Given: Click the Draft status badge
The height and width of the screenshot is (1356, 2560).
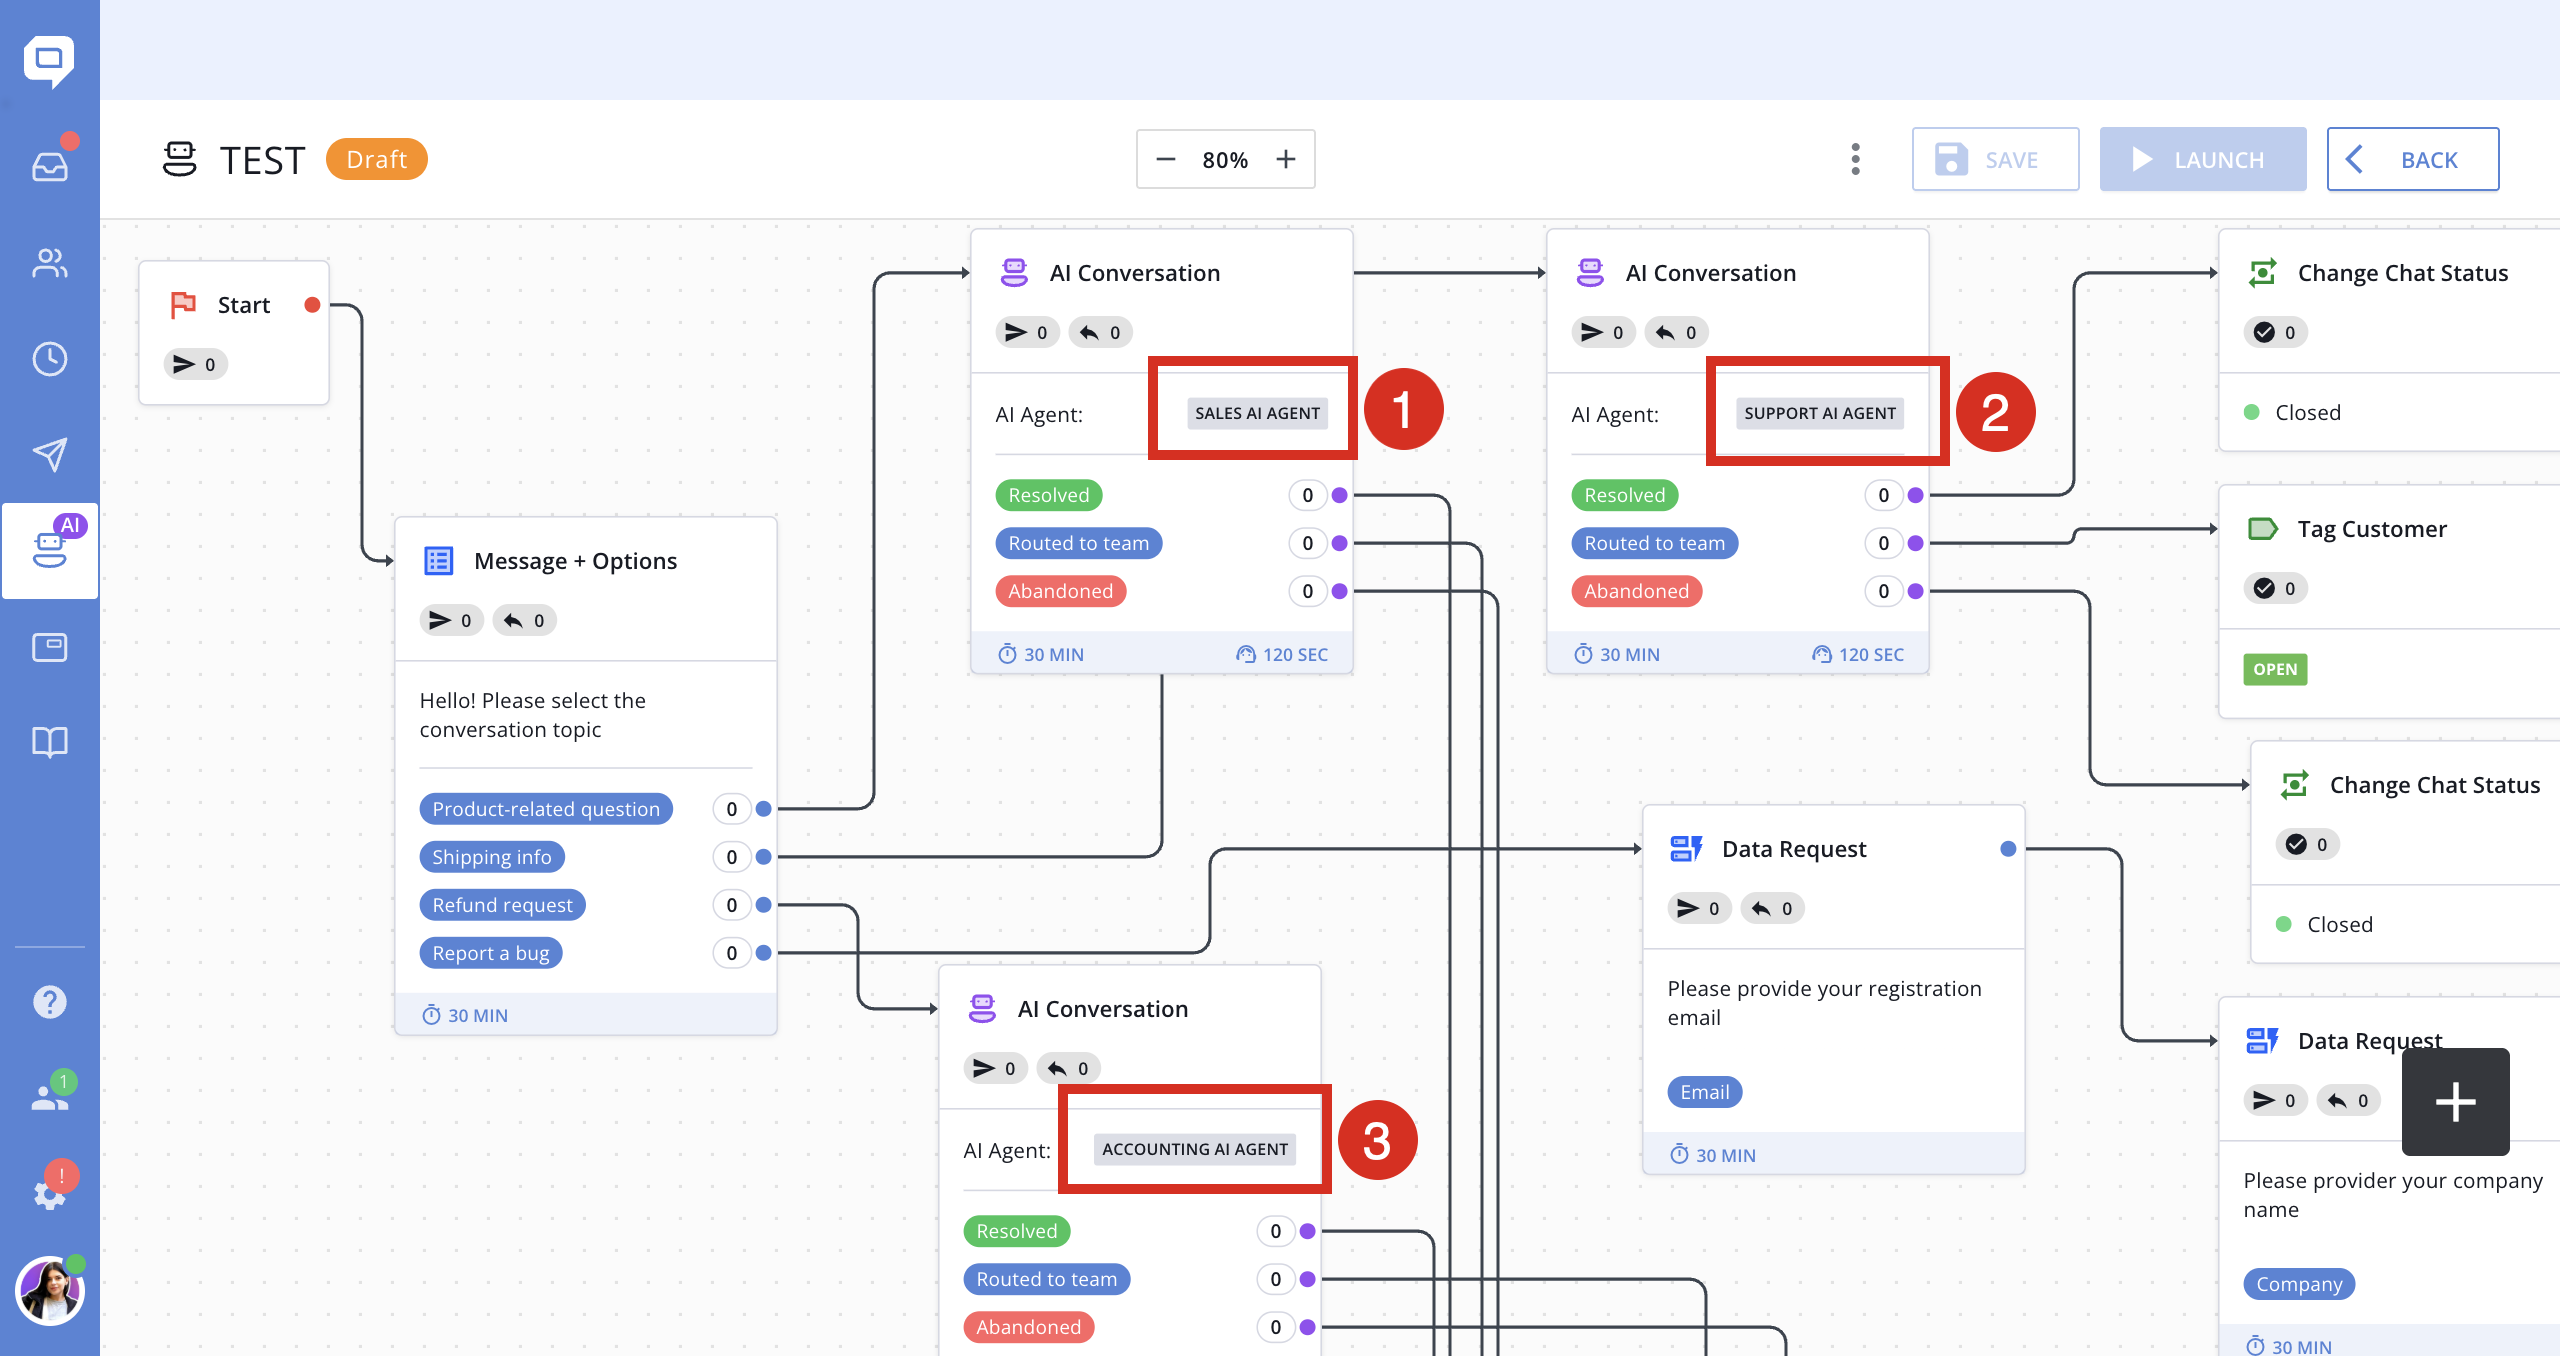Looking at the screenshot, I should [376, 159].
